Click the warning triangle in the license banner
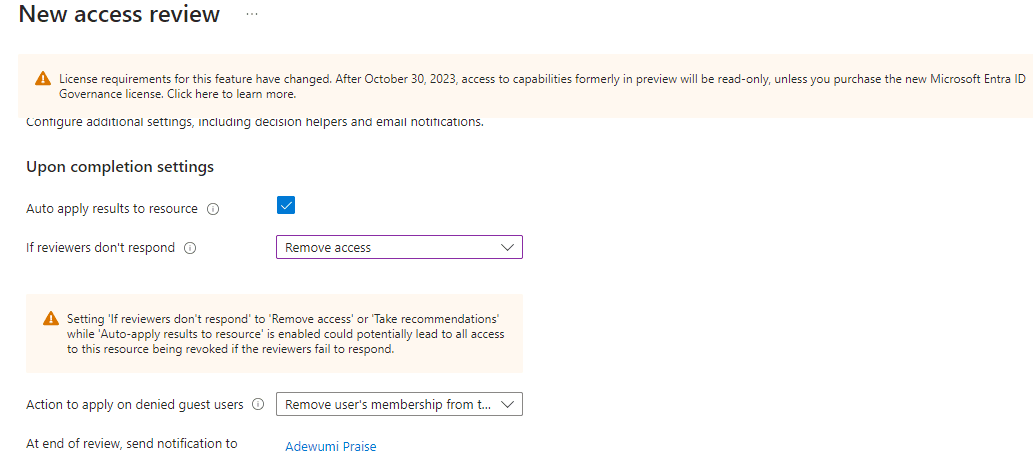 pos(42,78)
